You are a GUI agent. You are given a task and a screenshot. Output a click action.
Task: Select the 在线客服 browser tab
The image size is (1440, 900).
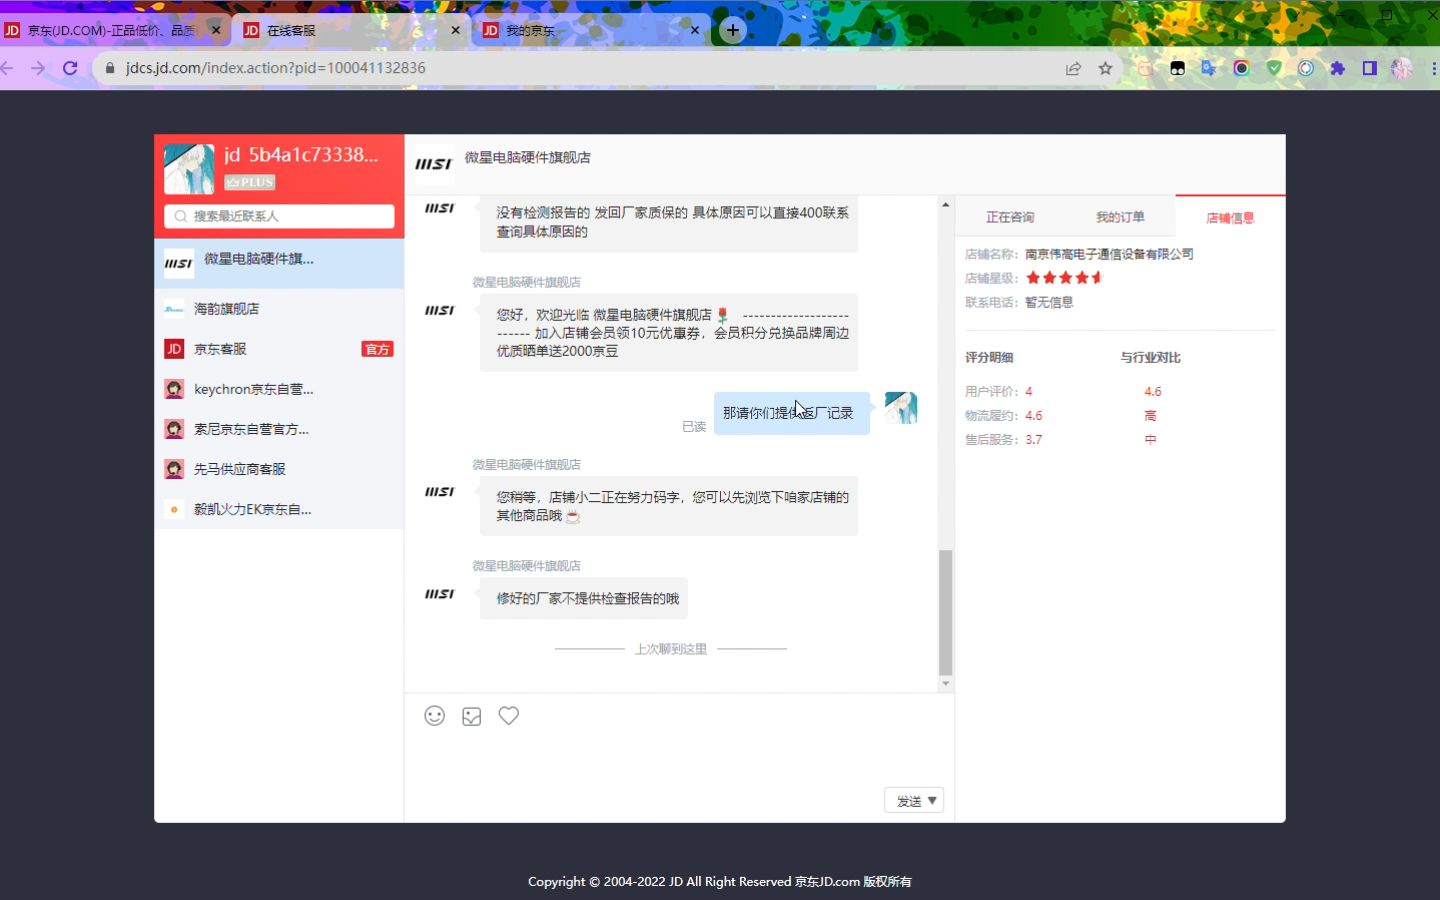click(352, 30)
